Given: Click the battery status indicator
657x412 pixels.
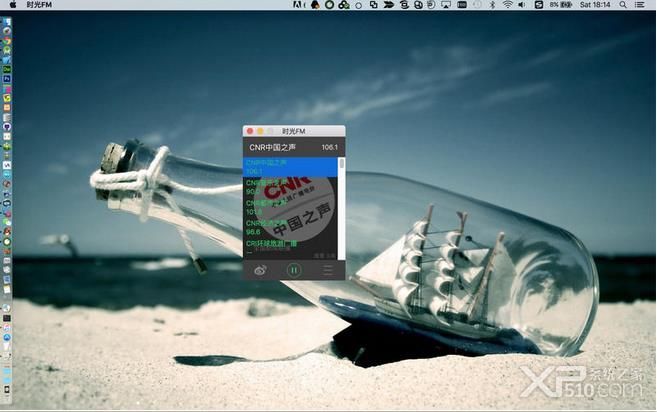Looking at the screenshot, I should (561, 5).
